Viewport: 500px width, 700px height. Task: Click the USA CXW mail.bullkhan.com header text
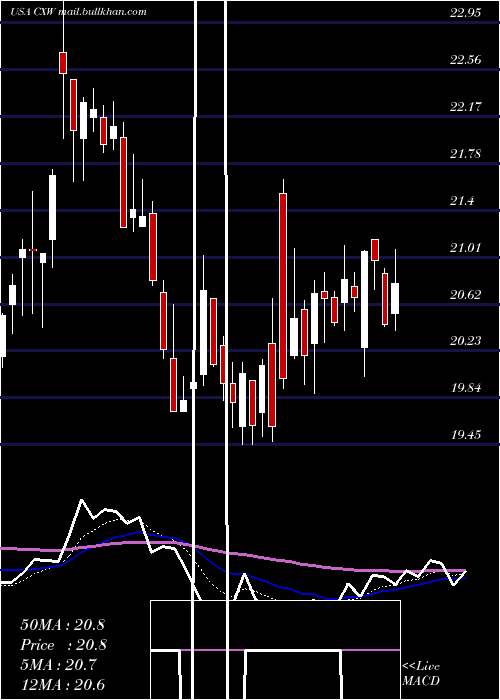click(x=78, y=12)
